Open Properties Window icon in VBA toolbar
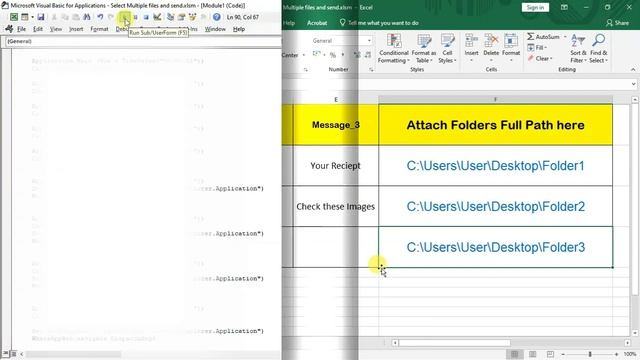Image resolution: width=640 pixels, height=360 pixels. click(x=181, y=17)
